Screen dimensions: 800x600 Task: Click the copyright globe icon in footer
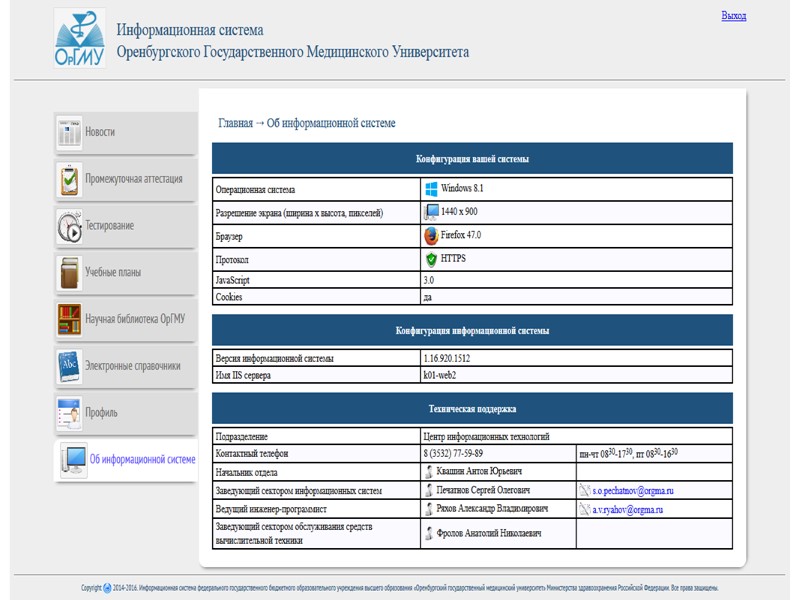click(107, 588)
